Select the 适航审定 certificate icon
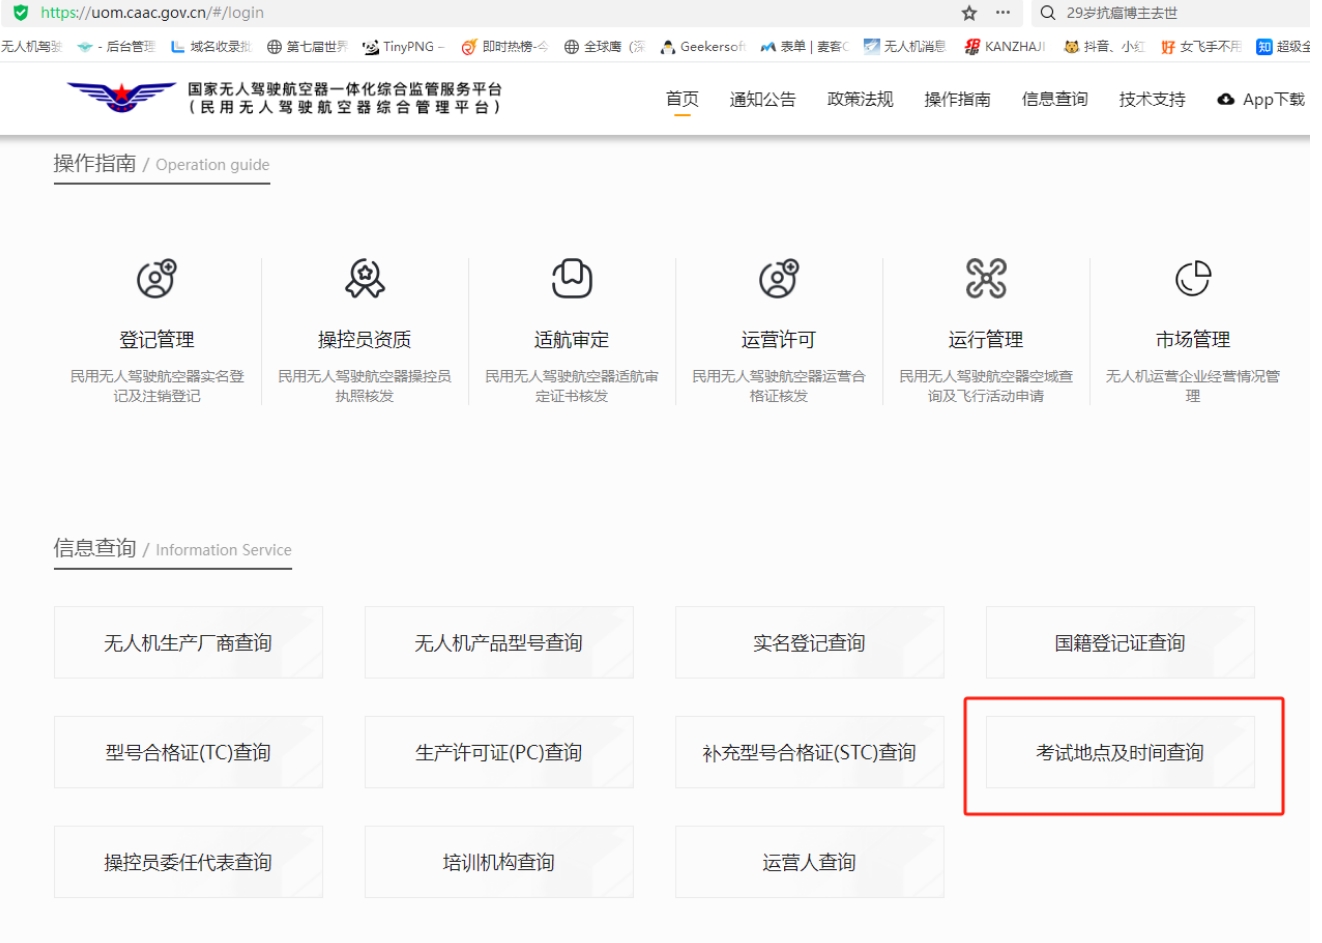1322x943 pixels. [x=572, y=279]
